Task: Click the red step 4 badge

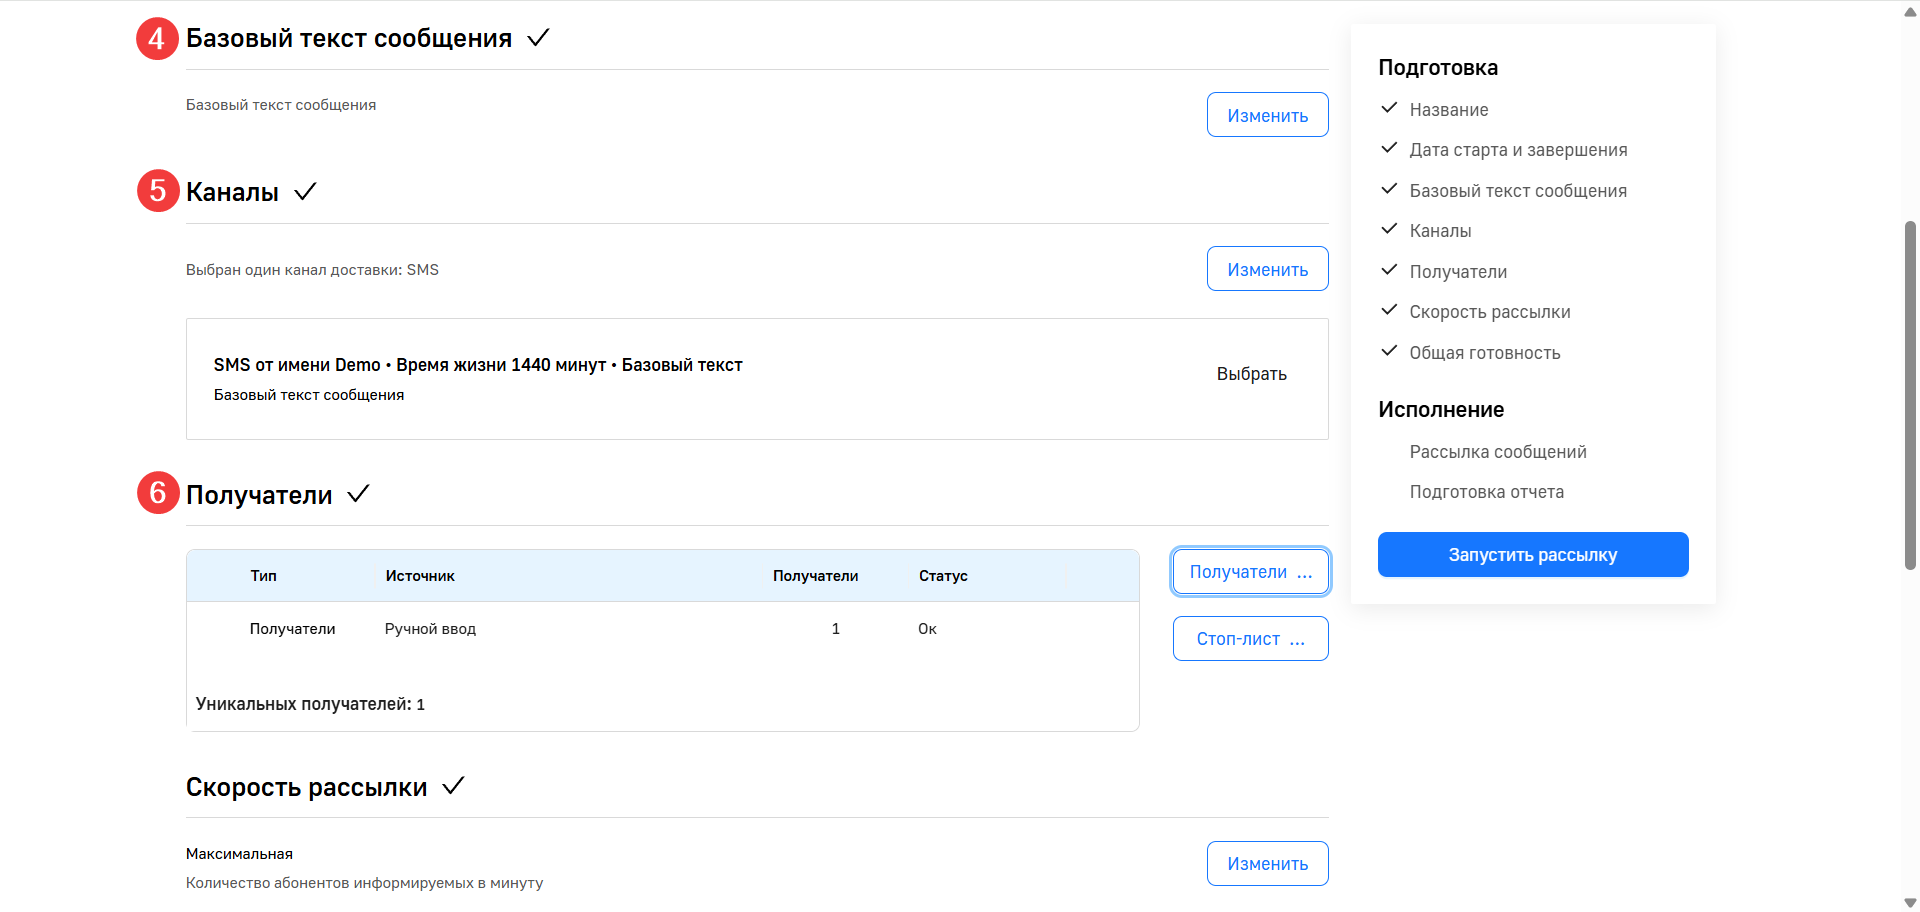Action: pyautogui.click(x=157, y=39)
